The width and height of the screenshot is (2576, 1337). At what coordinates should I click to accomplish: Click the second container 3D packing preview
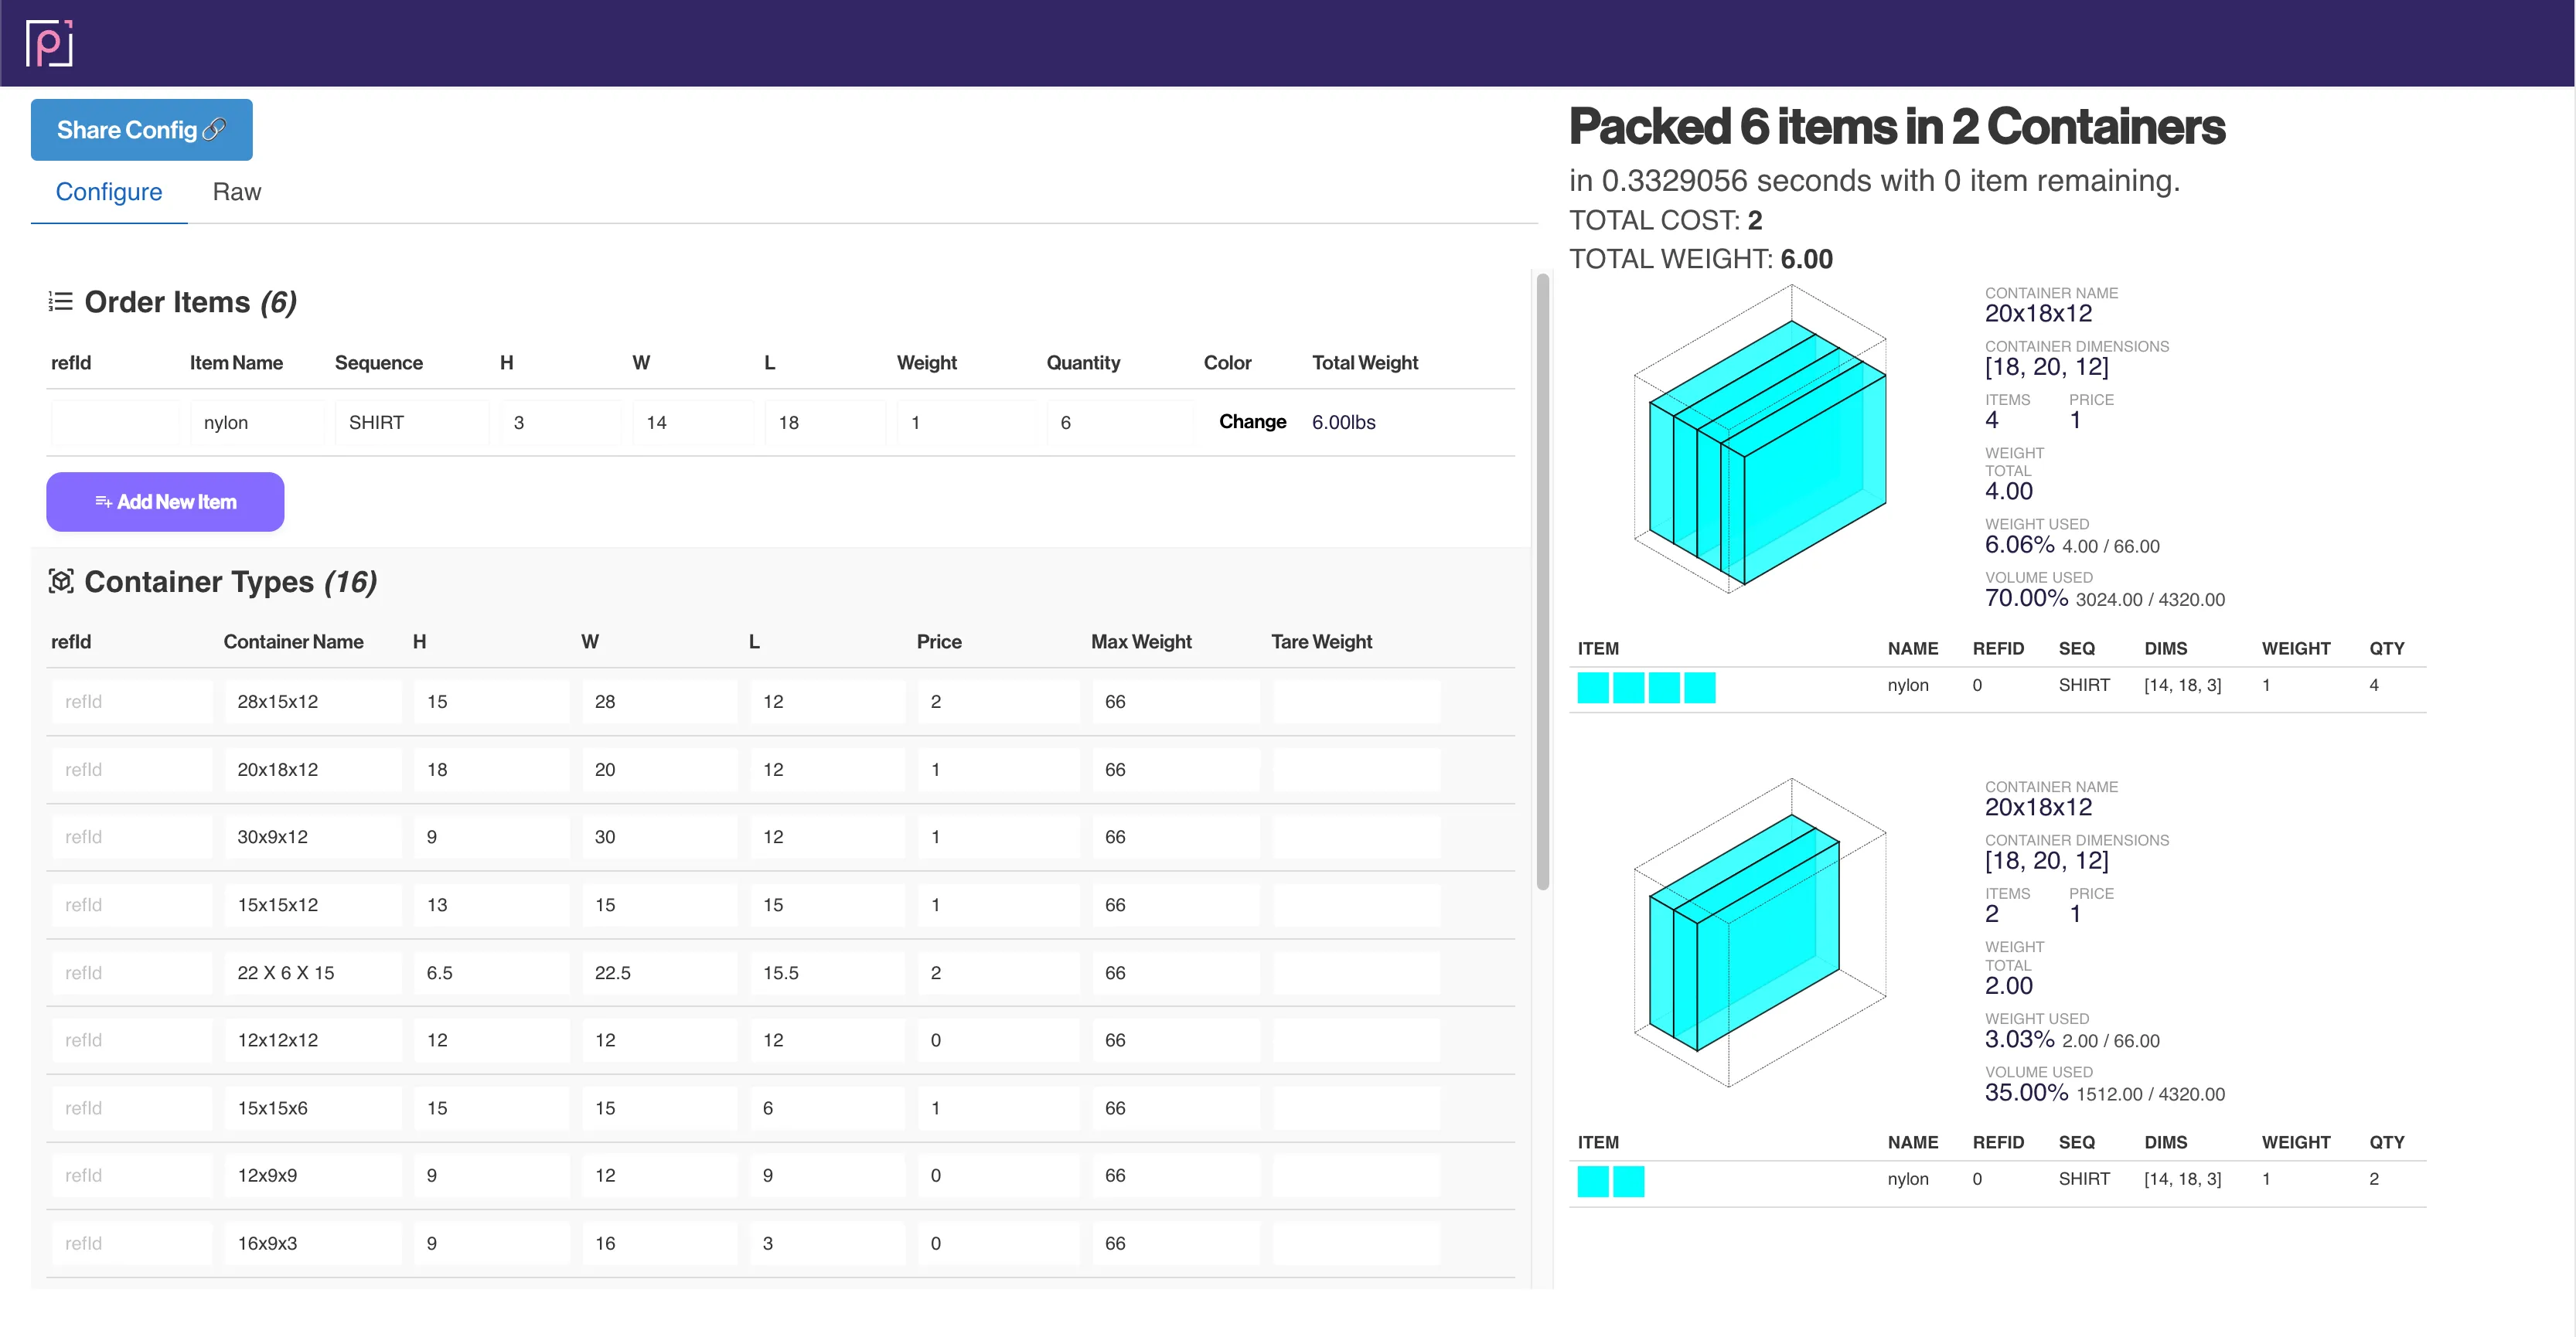point(1760,932)
